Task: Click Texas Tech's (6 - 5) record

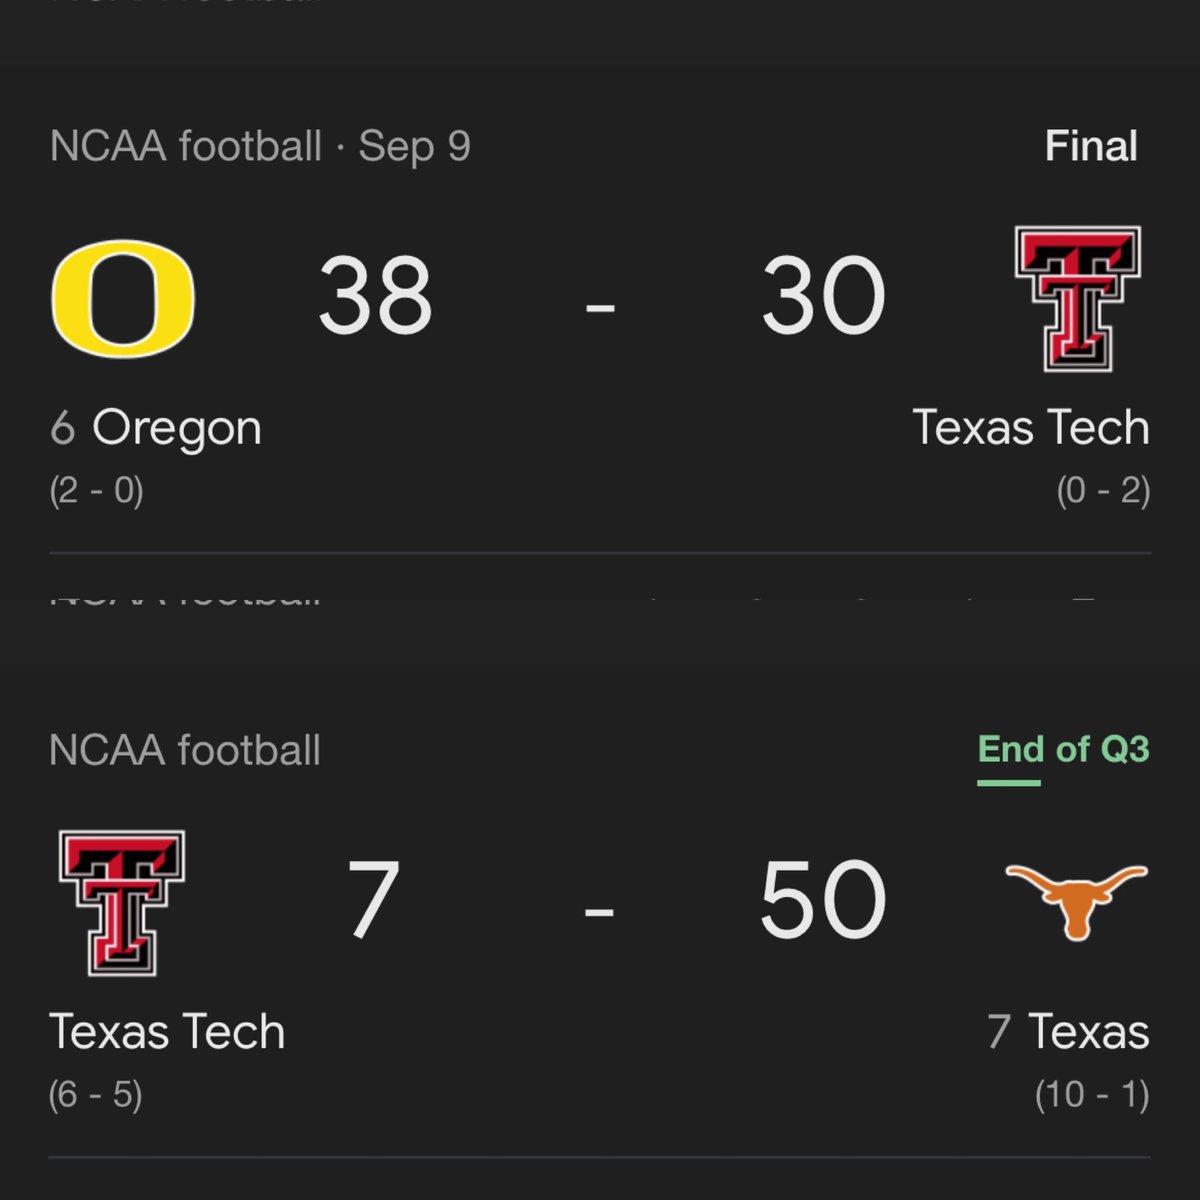Action: click(x=96, y=1095)
